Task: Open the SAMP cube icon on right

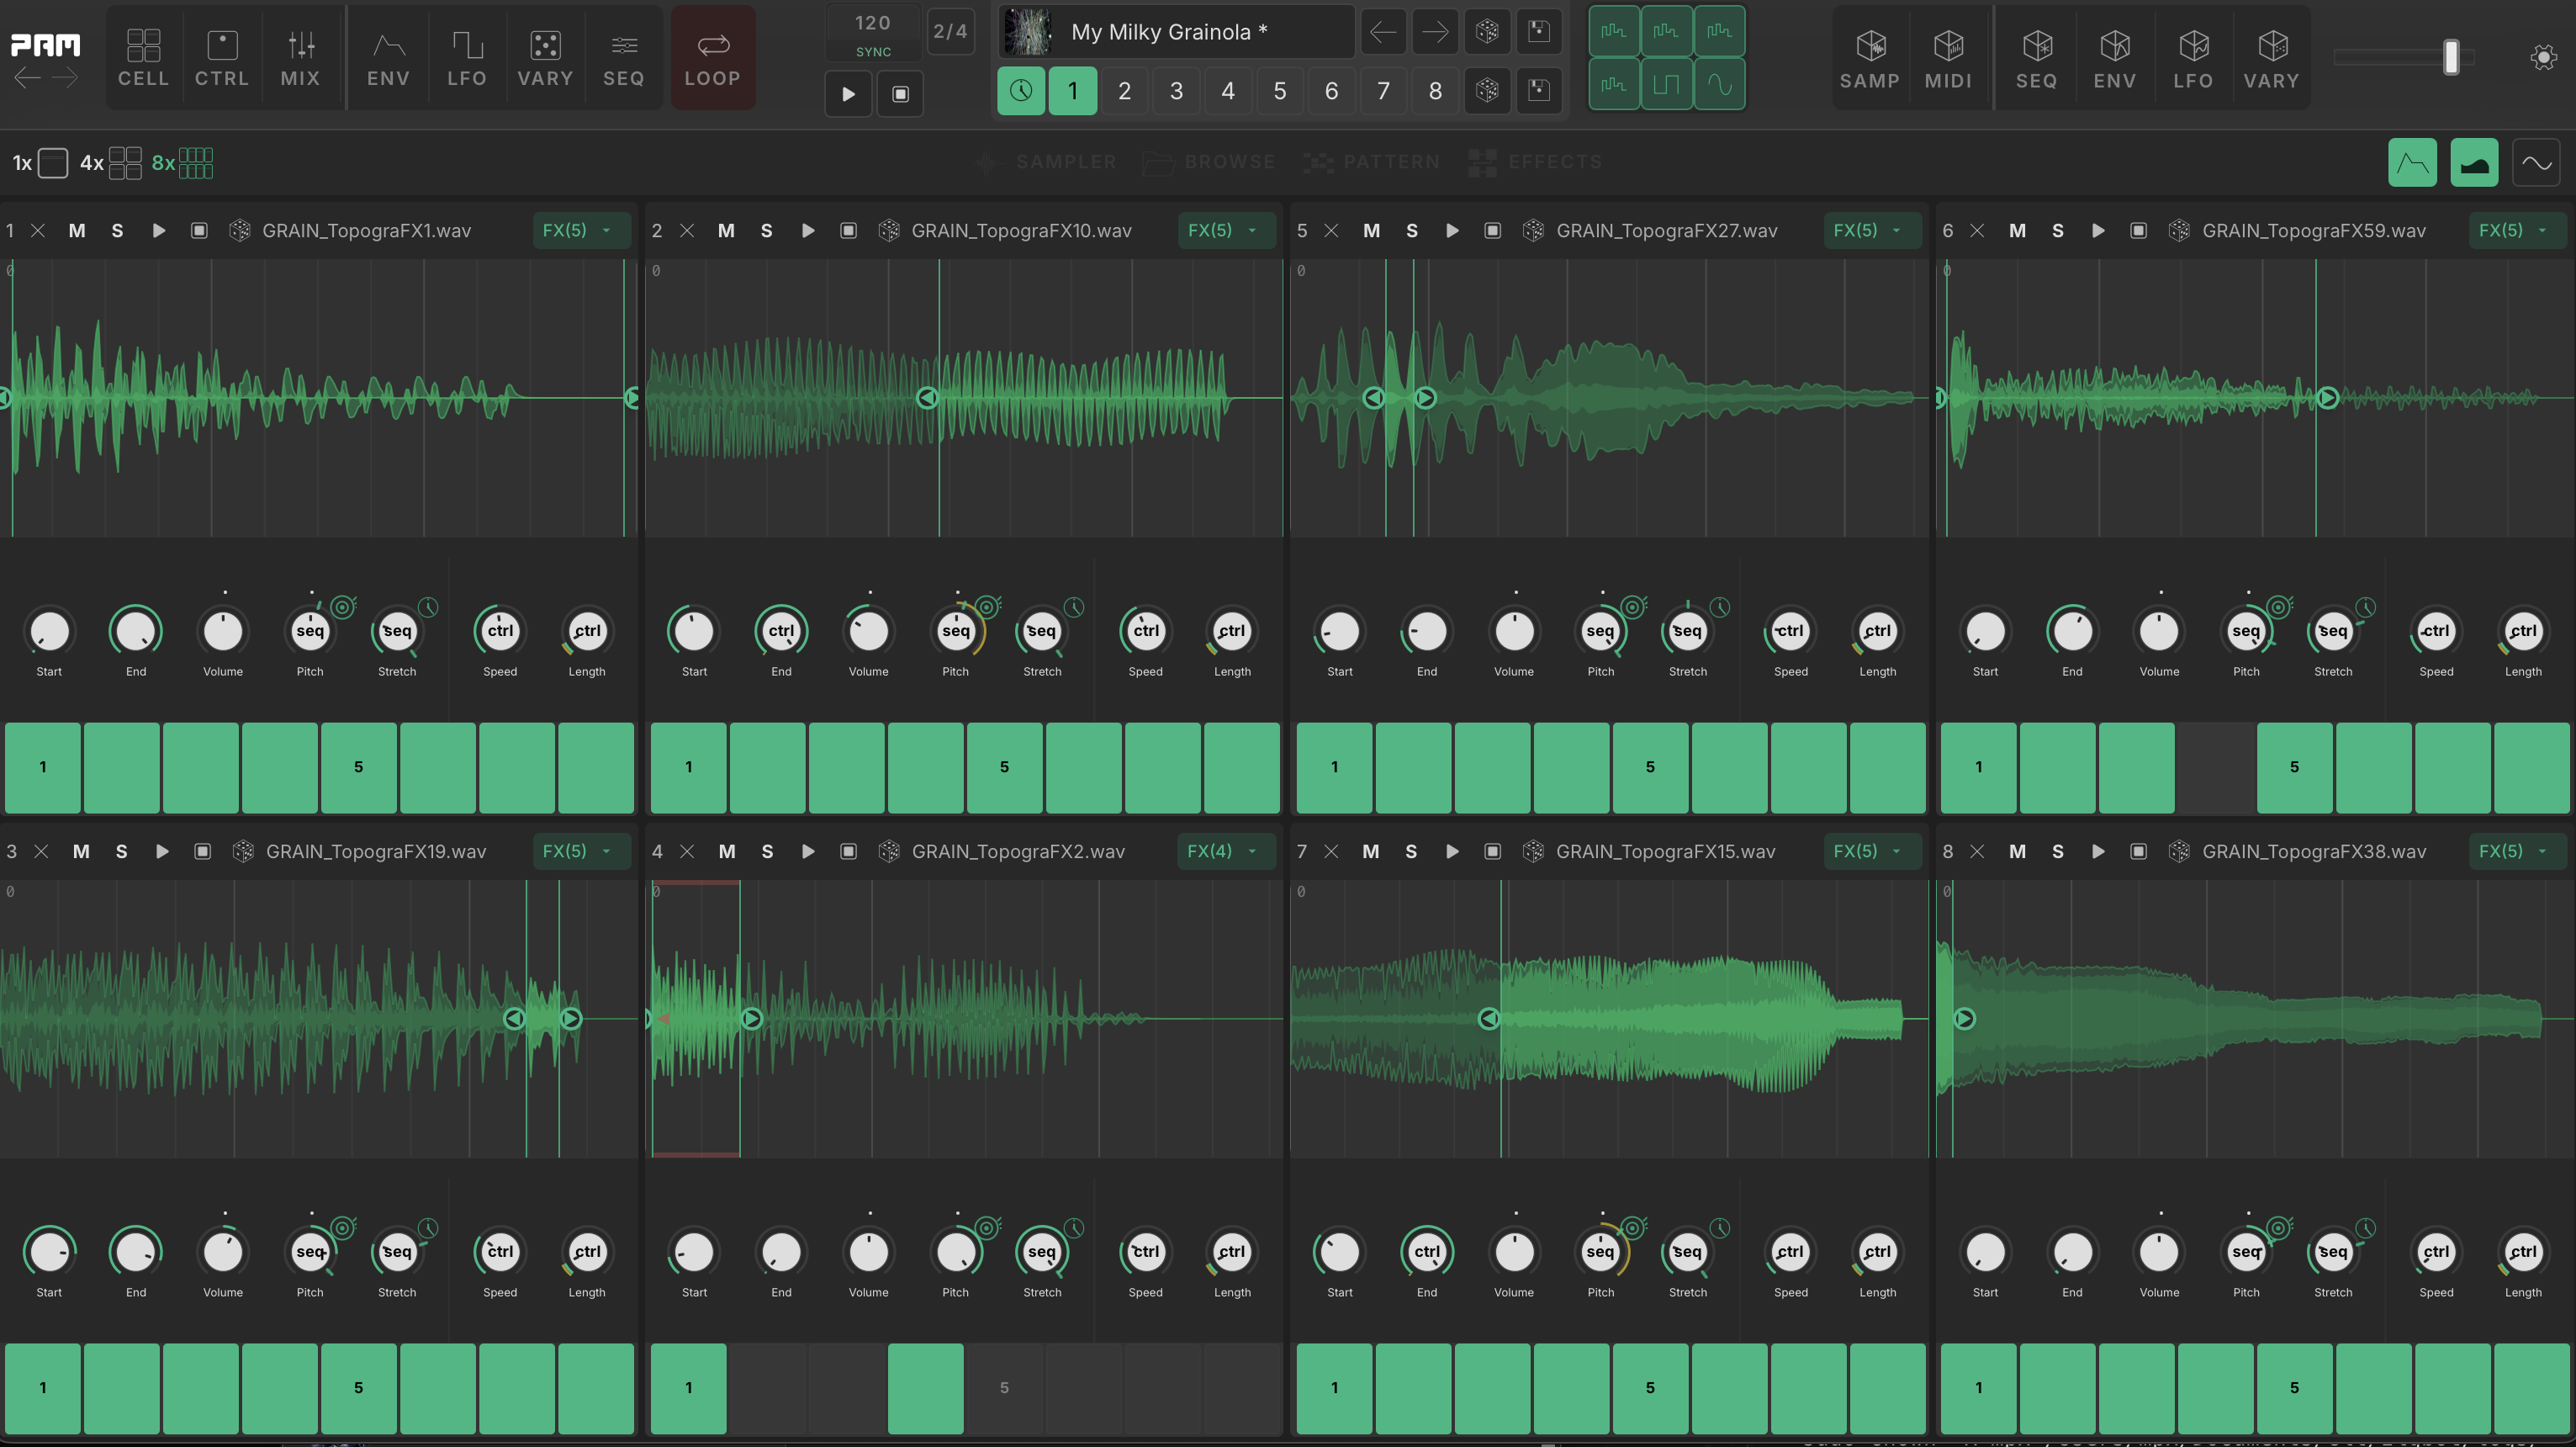Action: 1869,57
